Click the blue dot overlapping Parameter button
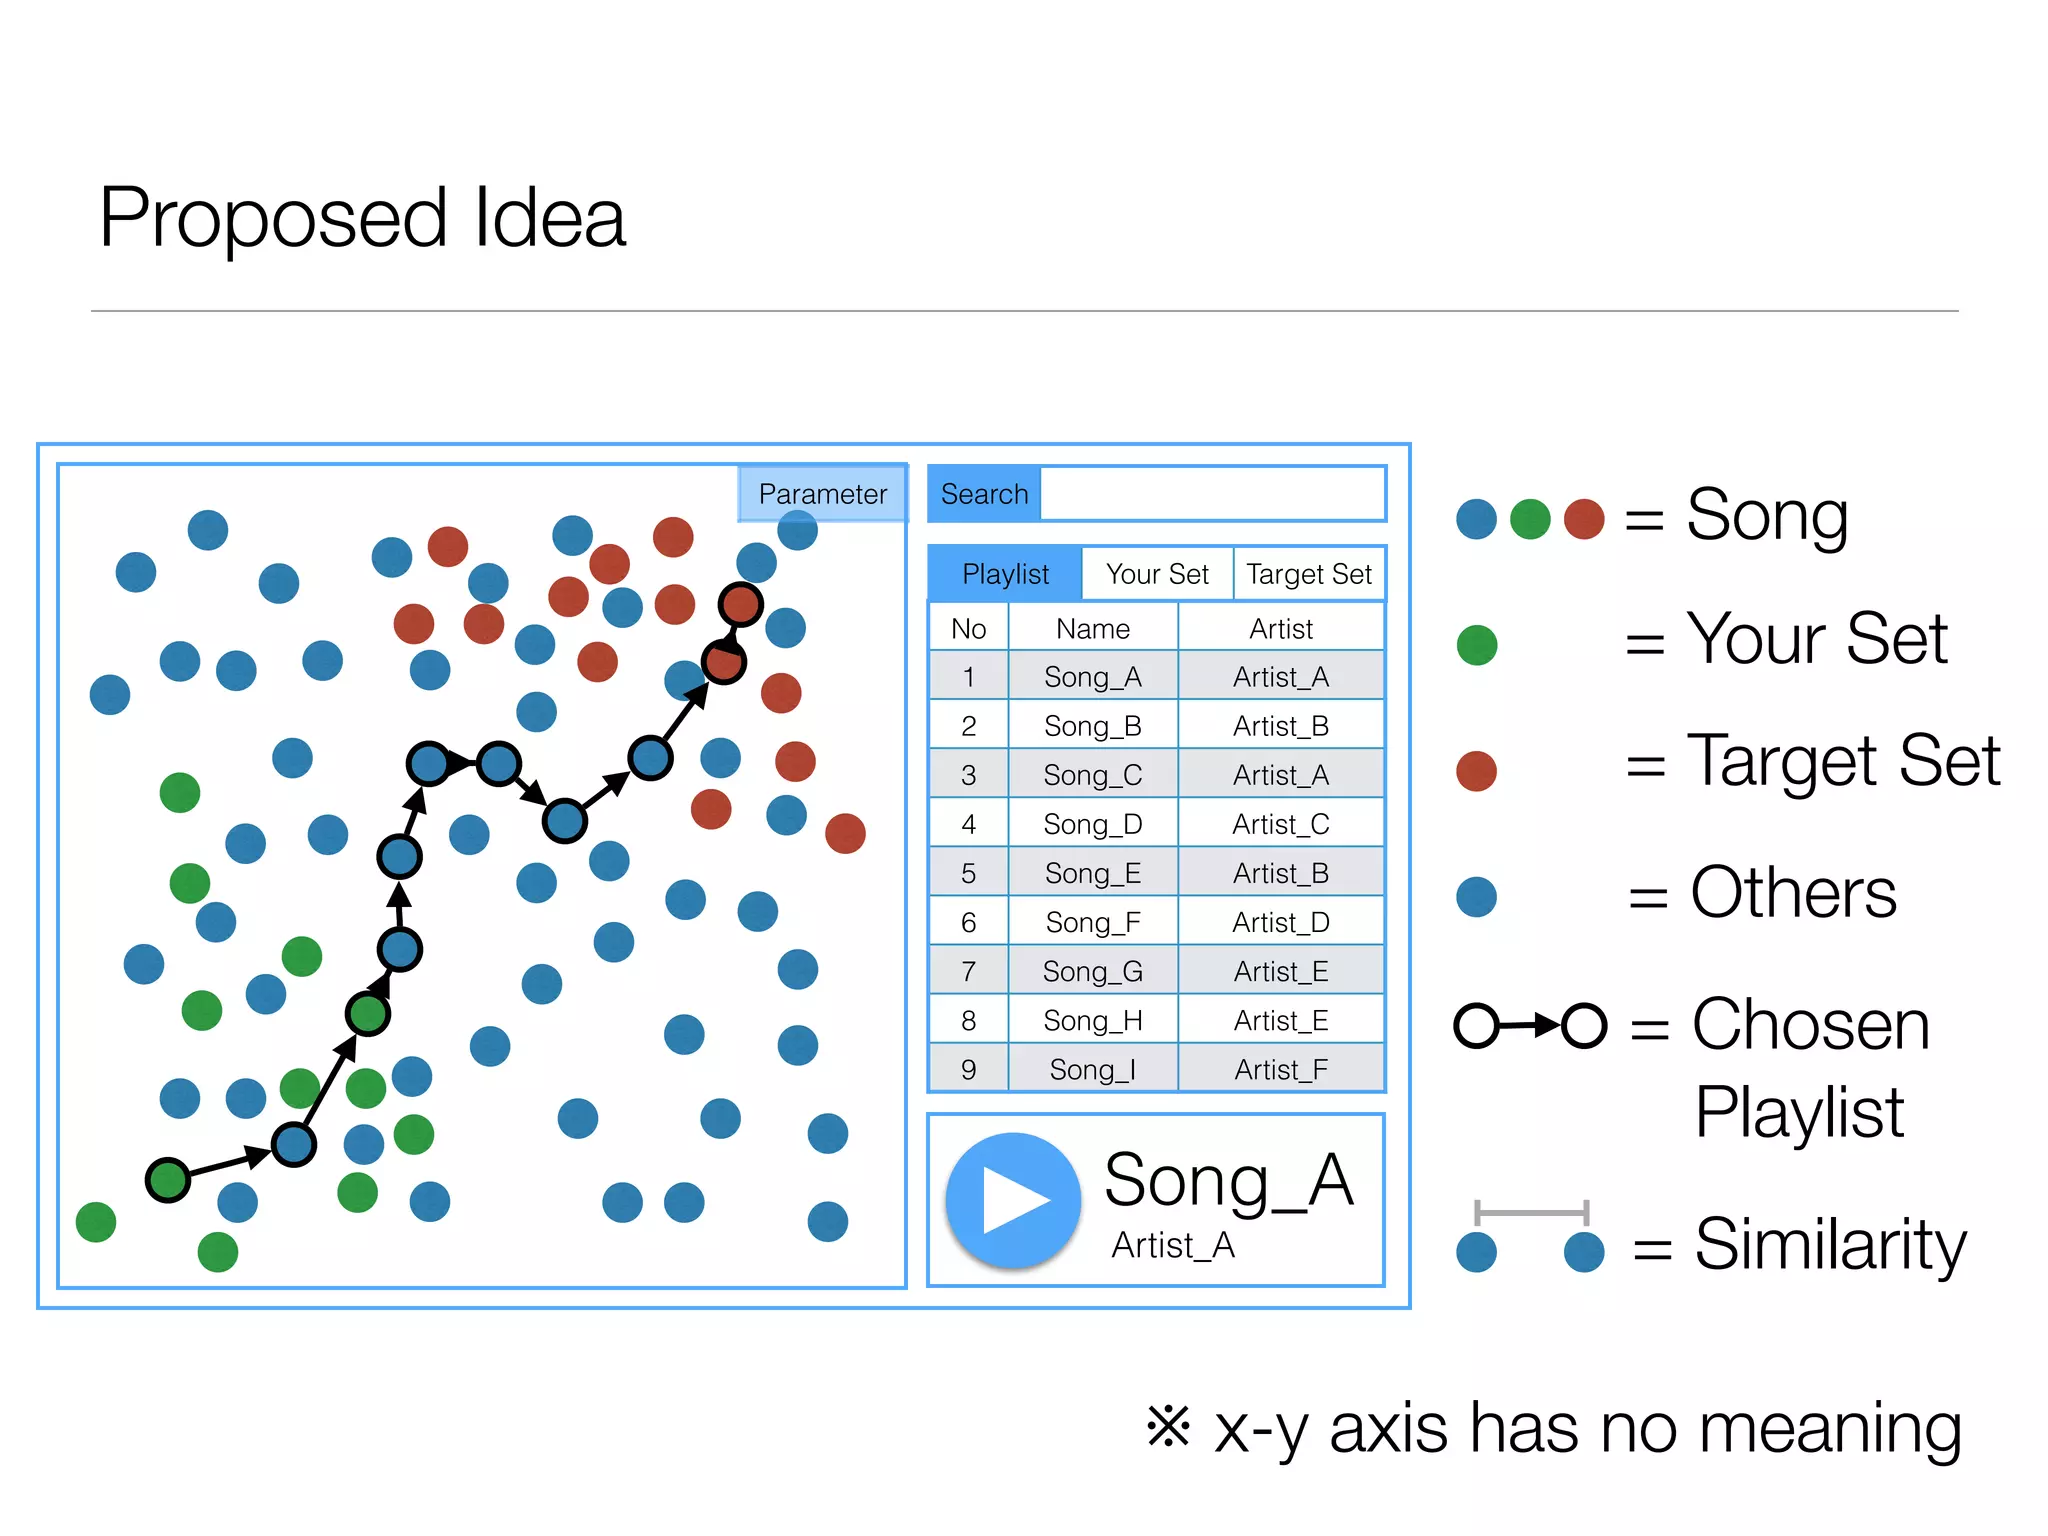 tap(797, 529)
